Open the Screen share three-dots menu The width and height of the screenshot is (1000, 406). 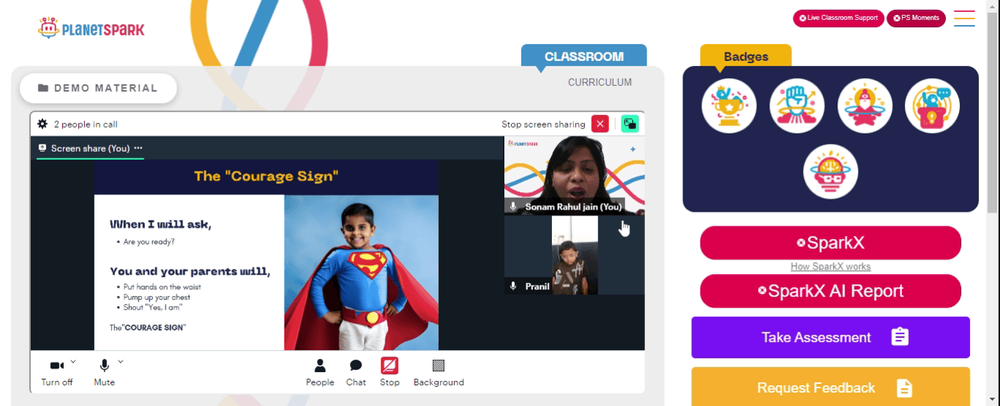138,148
